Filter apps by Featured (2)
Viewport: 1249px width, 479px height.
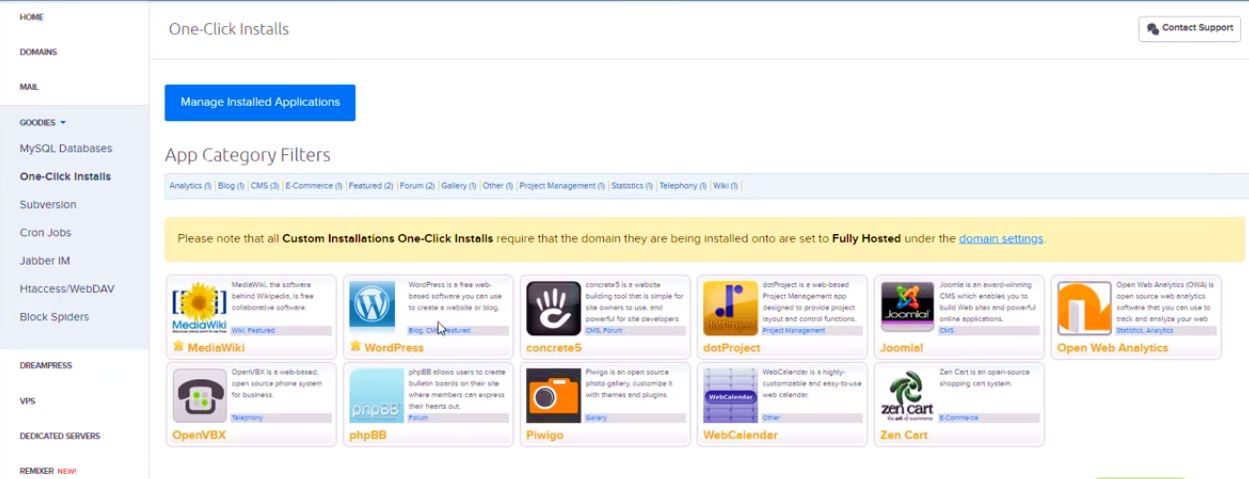click(x=371, y=186)
